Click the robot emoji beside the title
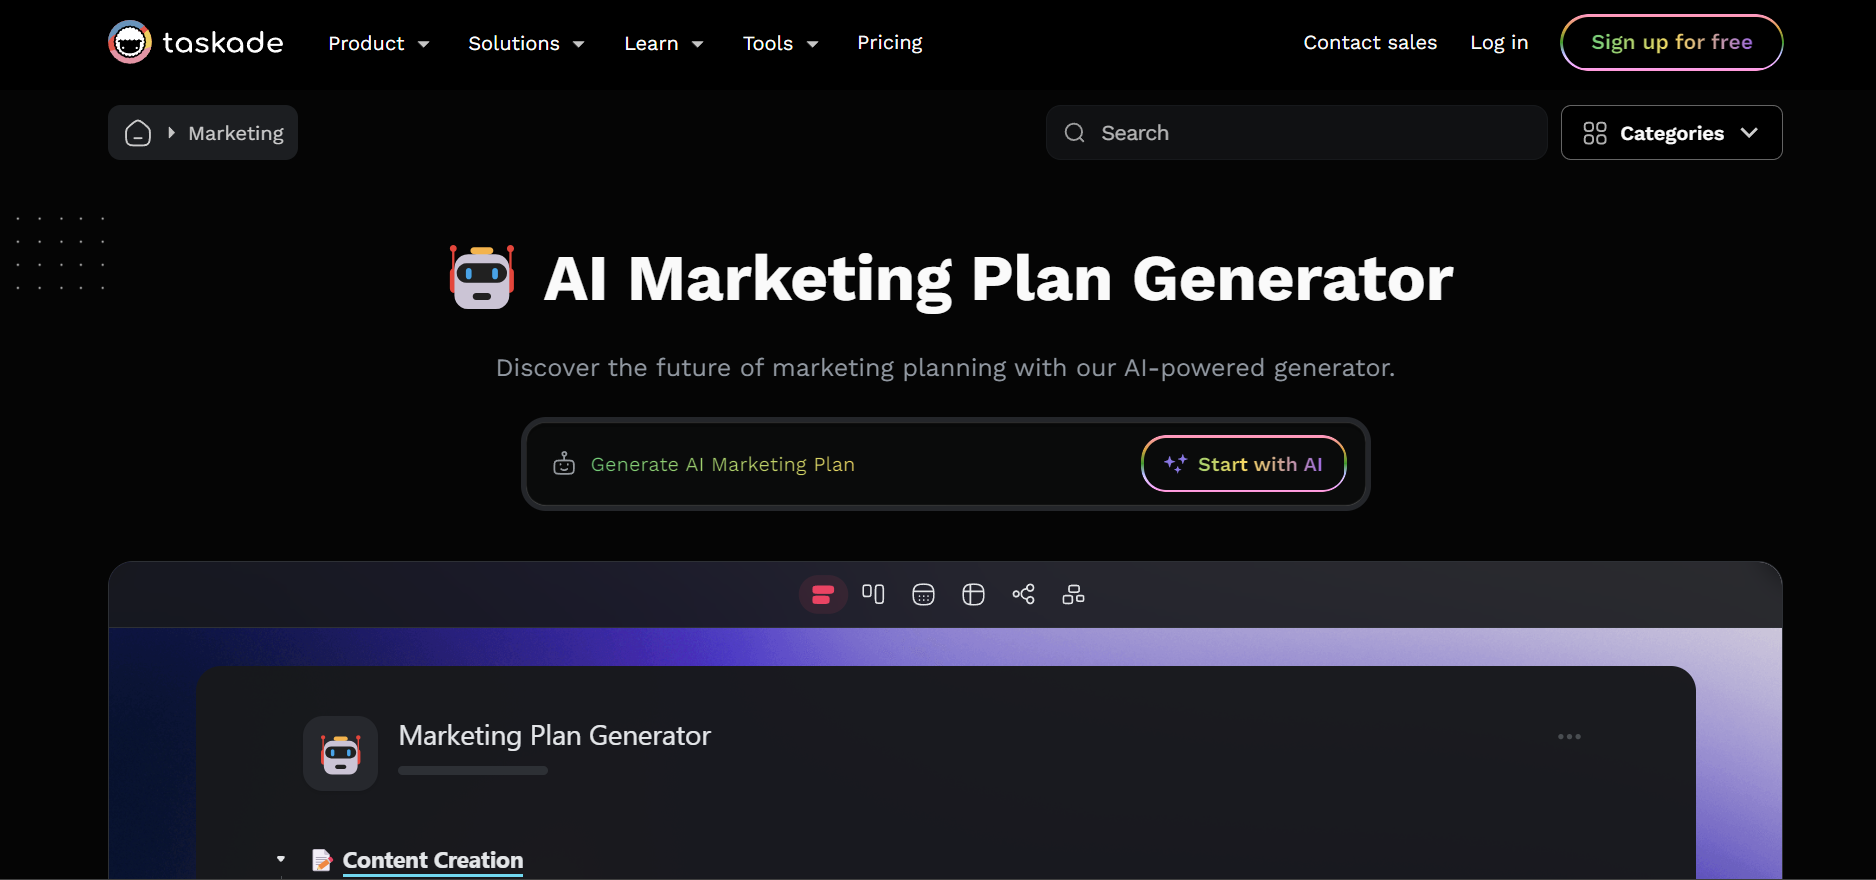Screen dimensions: 1876x880 pos(482,277)
